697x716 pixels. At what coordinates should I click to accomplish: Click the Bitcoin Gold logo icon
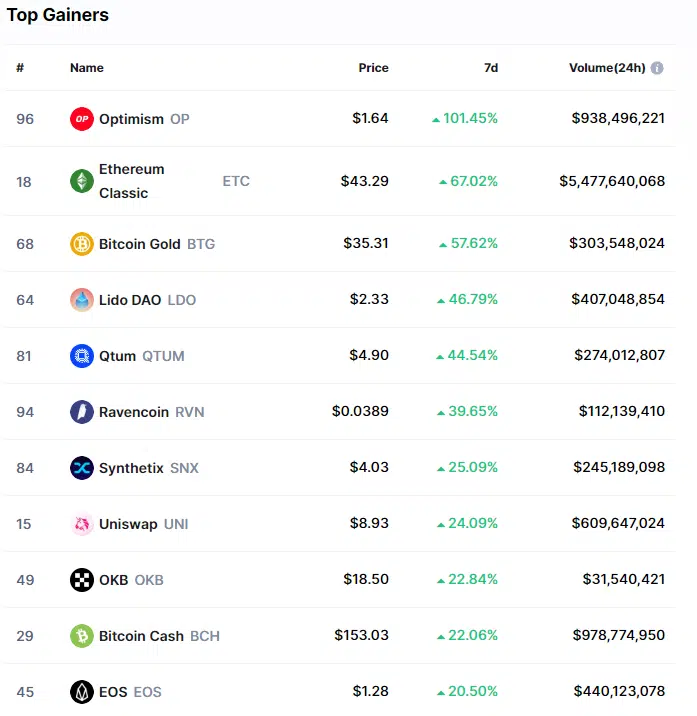pos(82,244)
